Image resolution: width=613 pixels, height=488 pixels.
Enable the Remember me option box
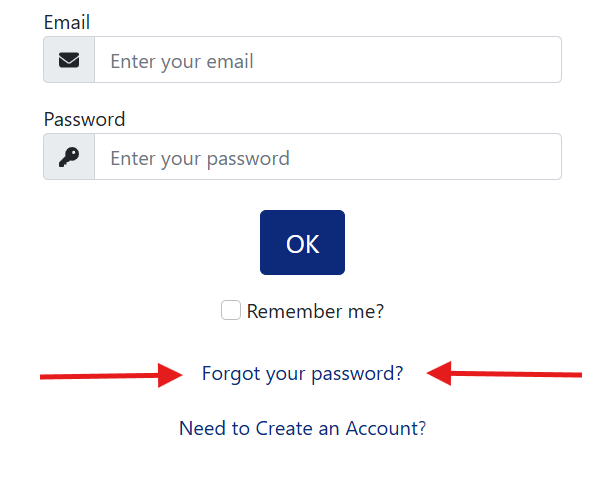(x=231, y=311)
